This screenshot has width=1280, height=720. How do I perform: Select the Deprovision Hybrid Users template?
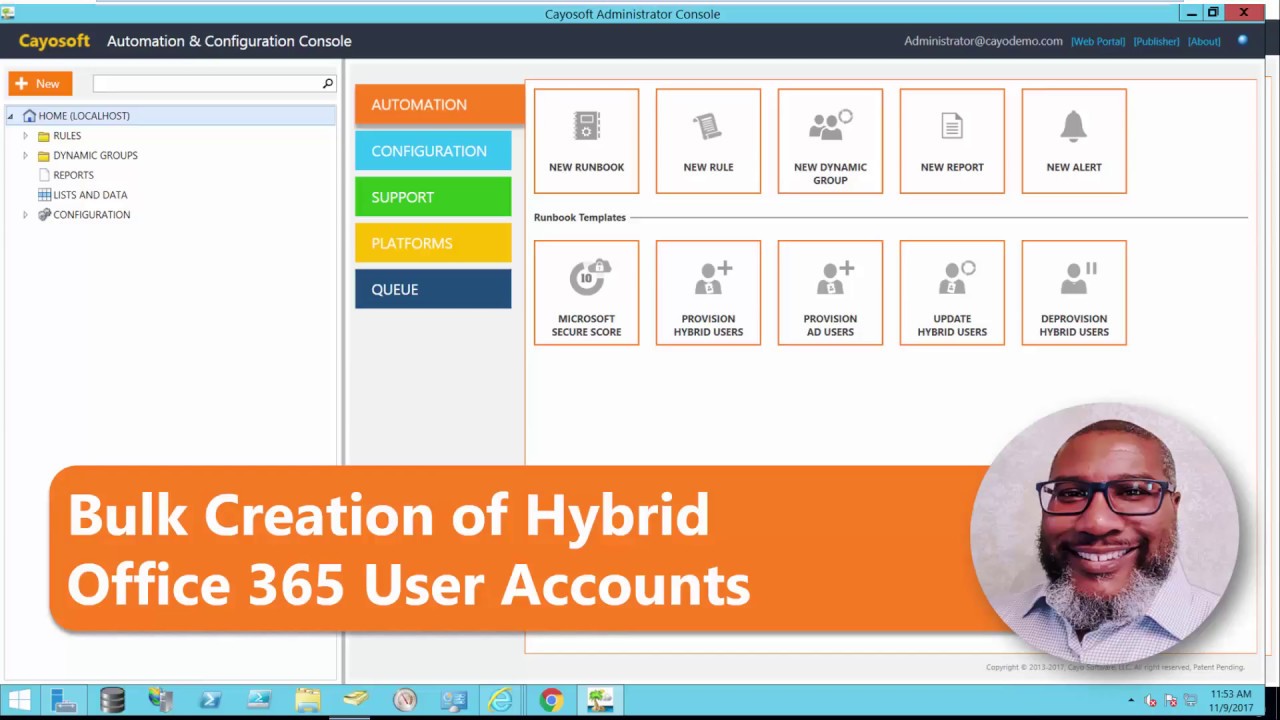pyautogui.click(x=1074, y=293)
